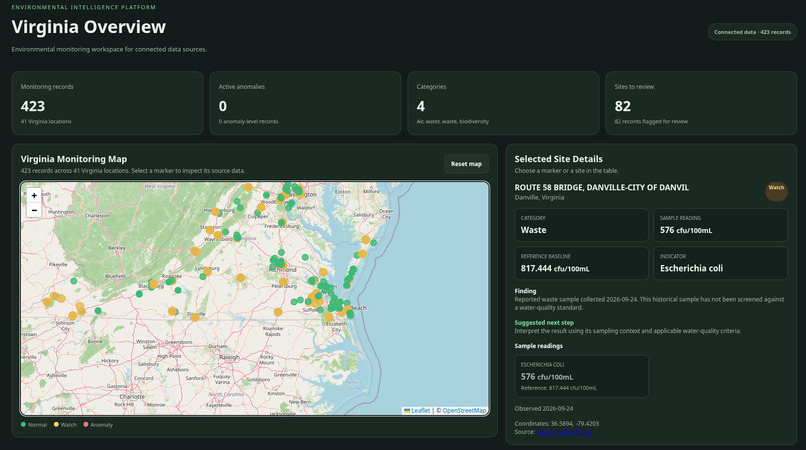Select yellow marker southwest of Waynesboro
Image resolution: width=806 pixels, height=450 pixels.
(x=195, y=251)
